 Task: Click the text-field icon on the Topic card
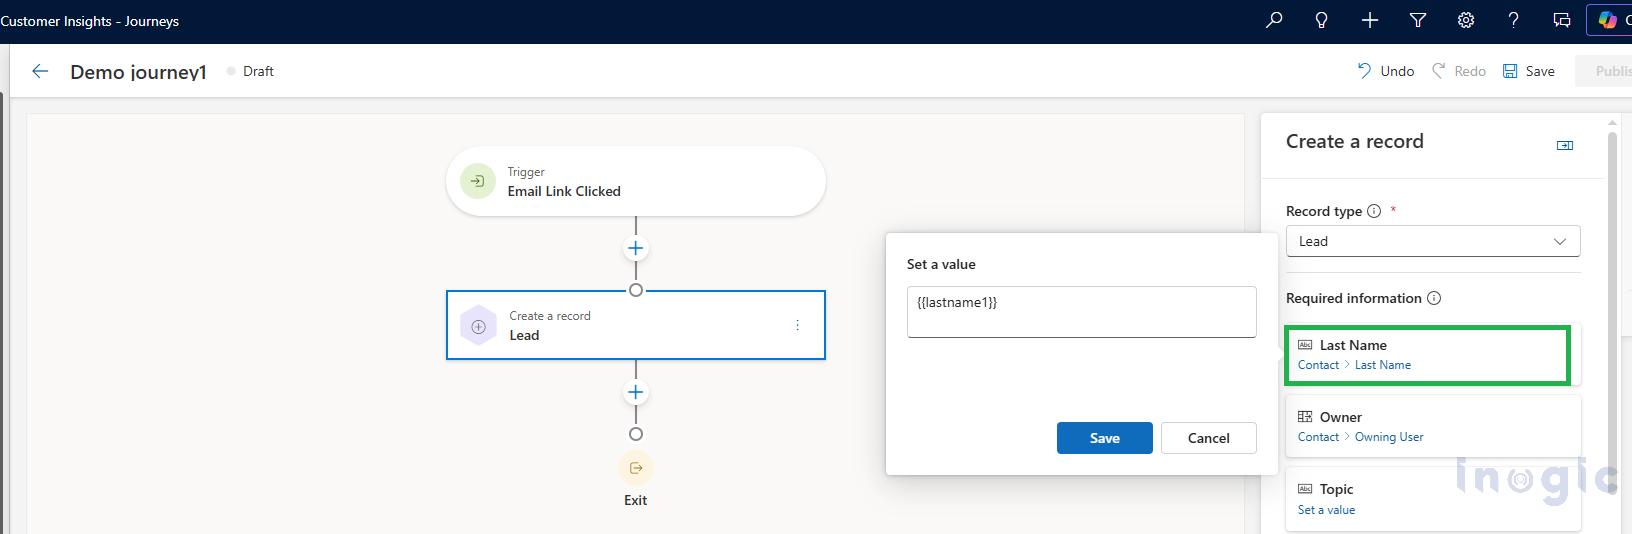[x=1305, y=489]
